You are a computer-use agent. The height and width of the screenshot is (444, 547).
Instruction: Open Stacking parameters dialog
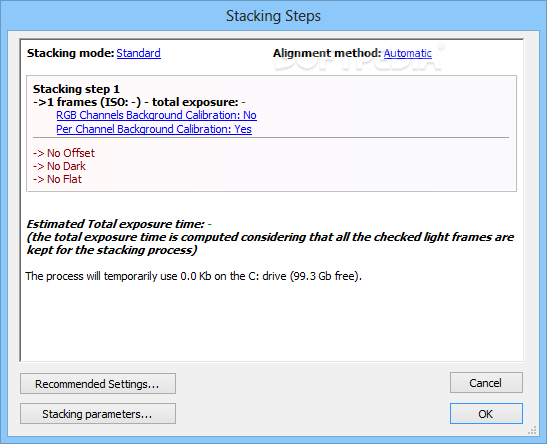click(98, 414)
